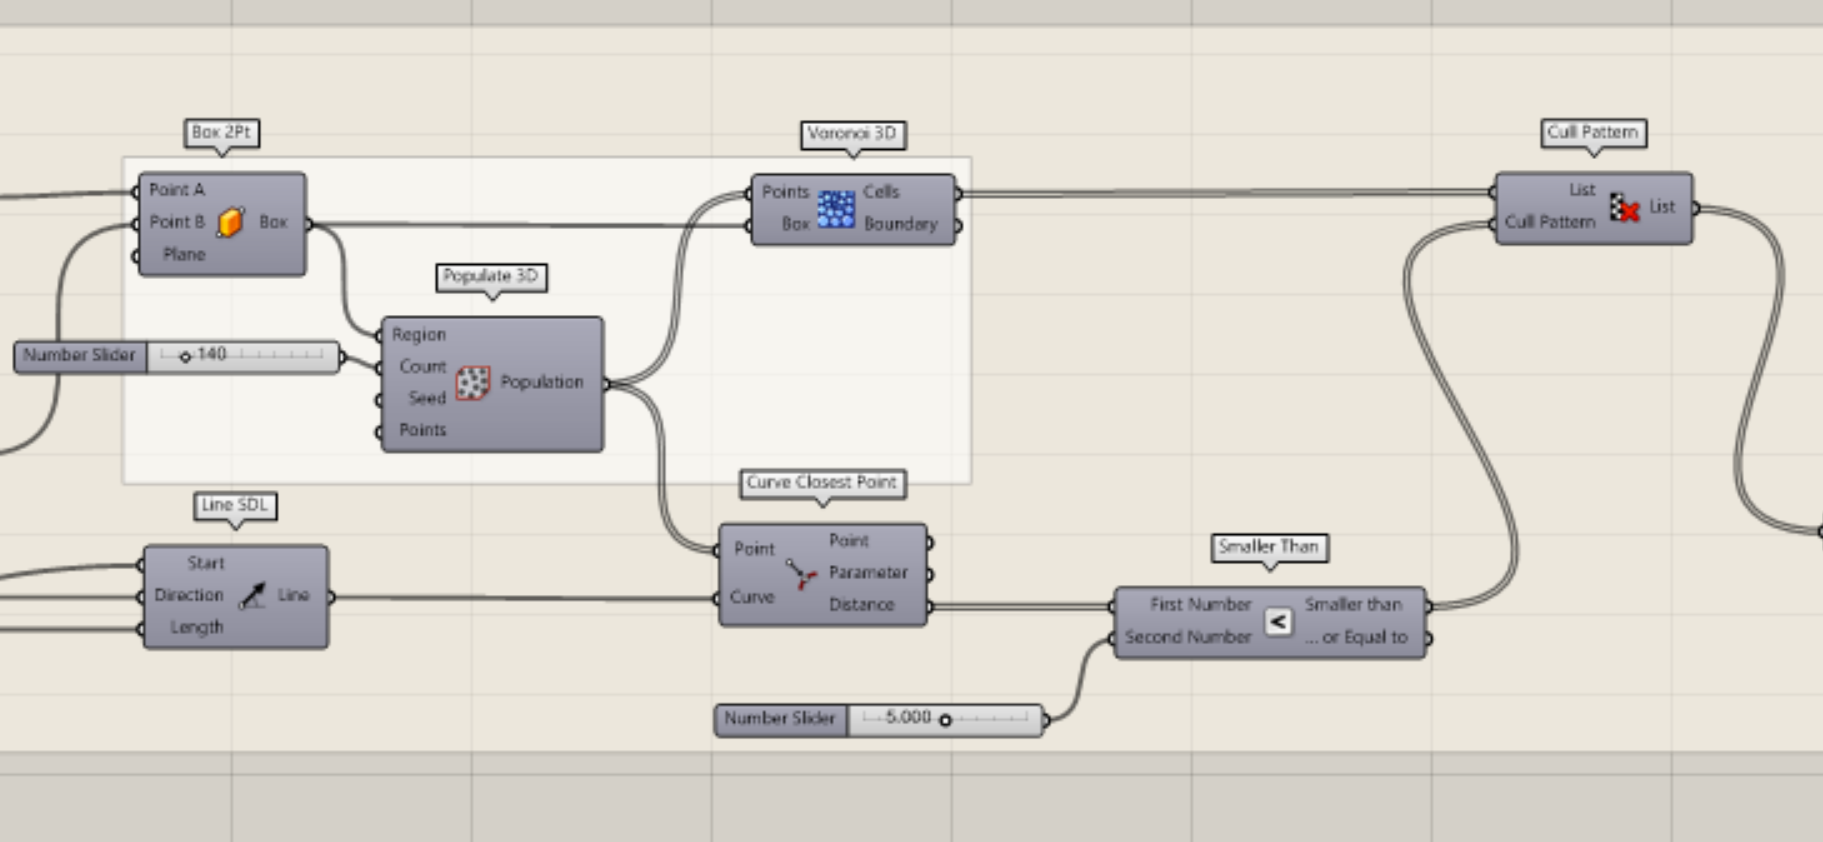
Task: Click the Length input on Line SDL
Action: pyautogui.click(x=196, y=628)
